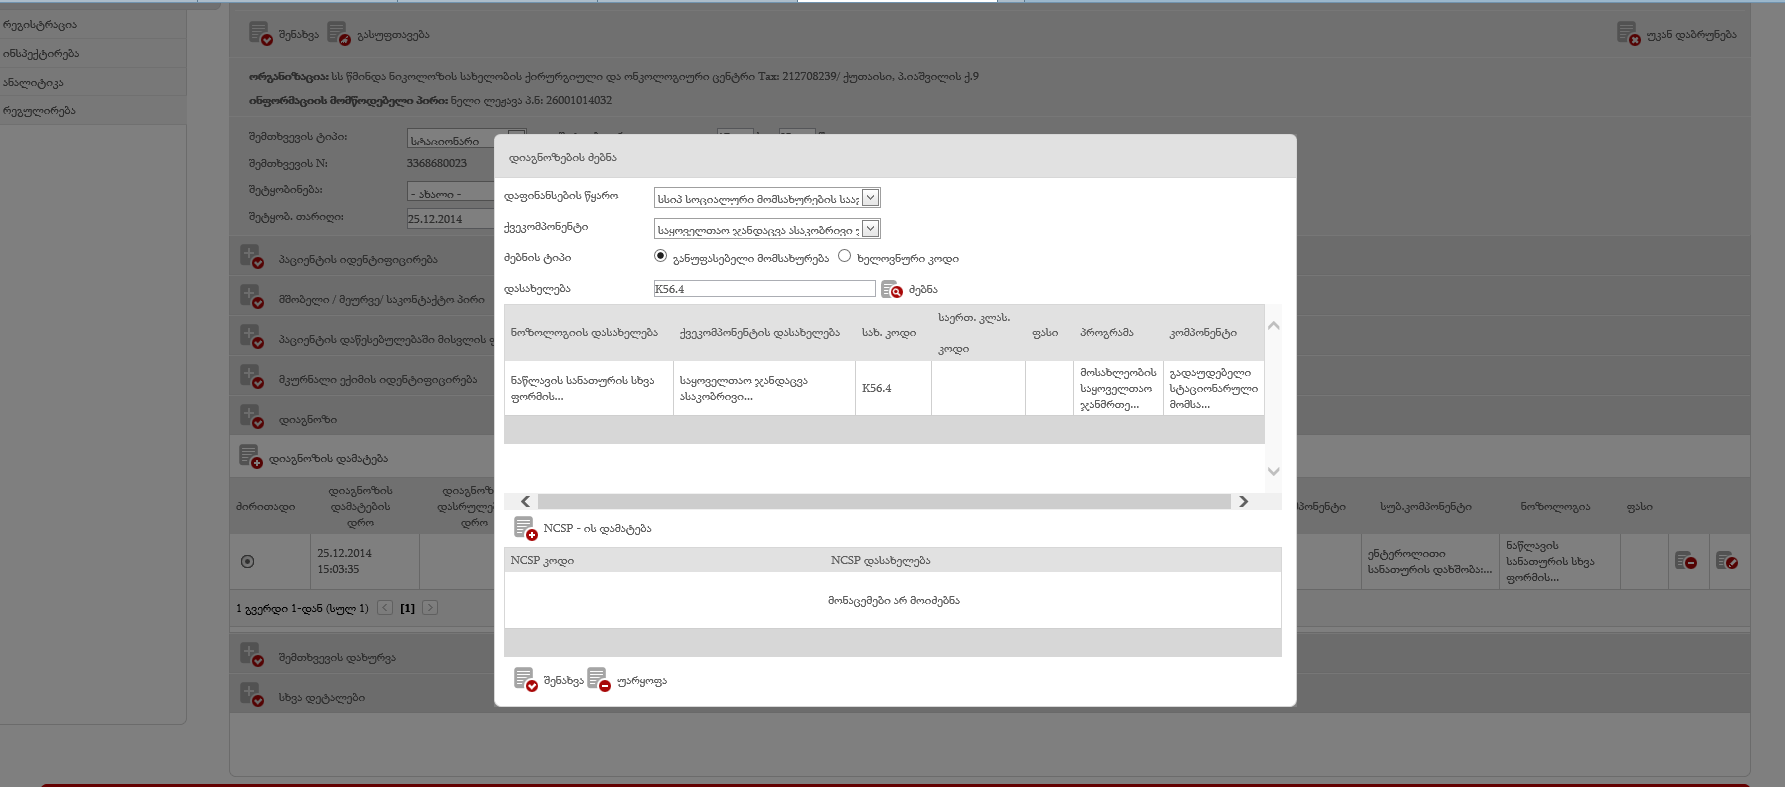Click the დასახელება input field containing K56.4
Viewport: 1785px width, 787px height.
coord(764,289)
